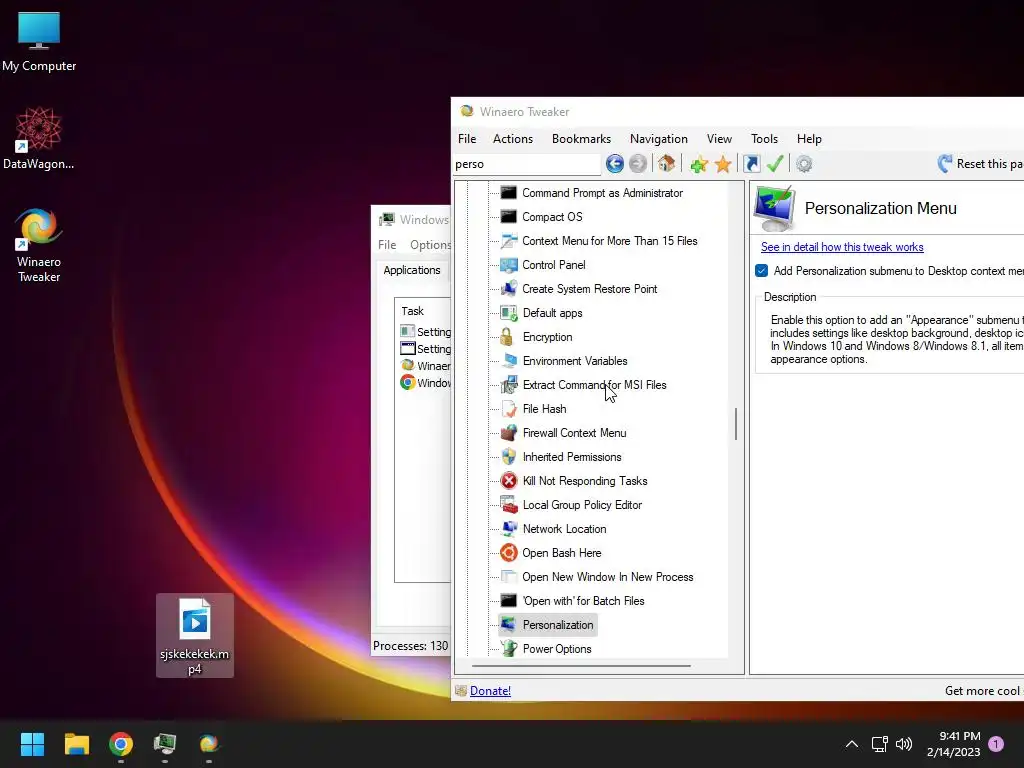This screenshot has height=768, width=1024.
Task: Click the Kill Not Responding Tasks red icon
Action: pos(508,481)
